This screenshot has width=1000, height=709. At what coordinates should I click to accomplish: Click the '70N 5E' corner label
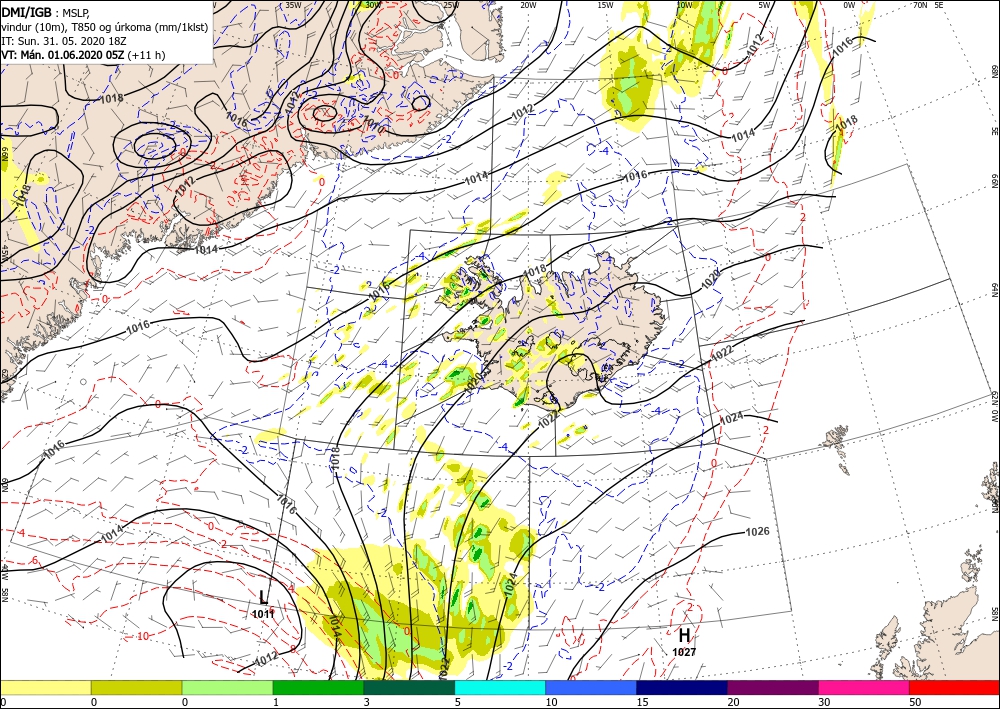tap(928, 4)
